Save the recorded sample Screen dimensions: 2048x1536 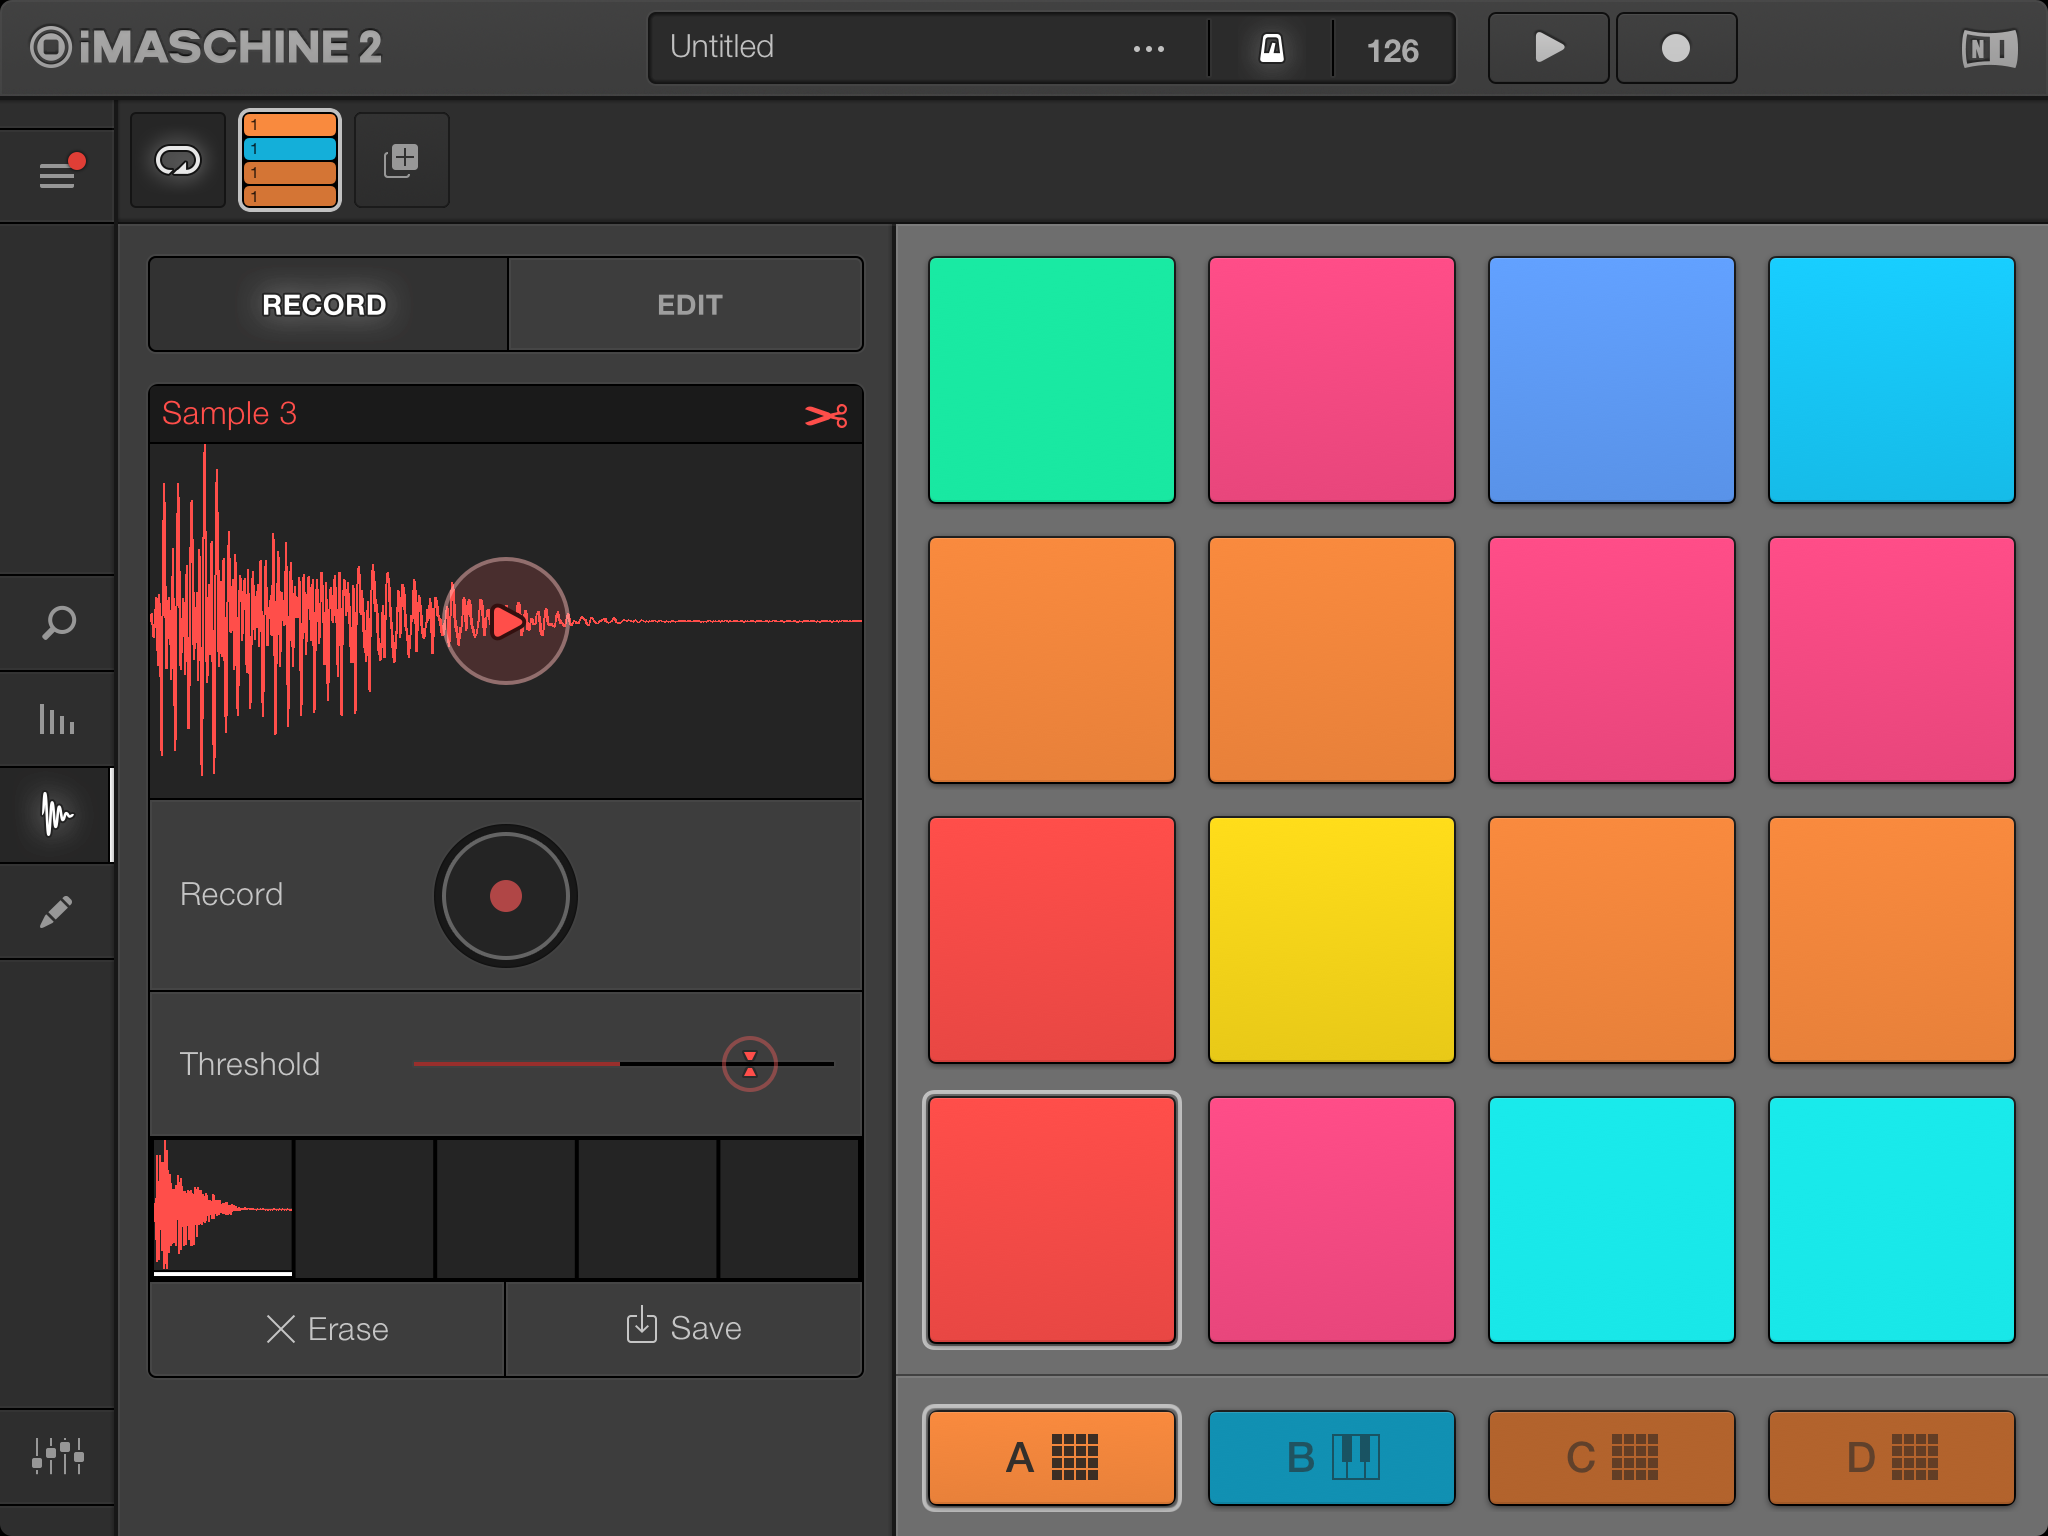684,1329
